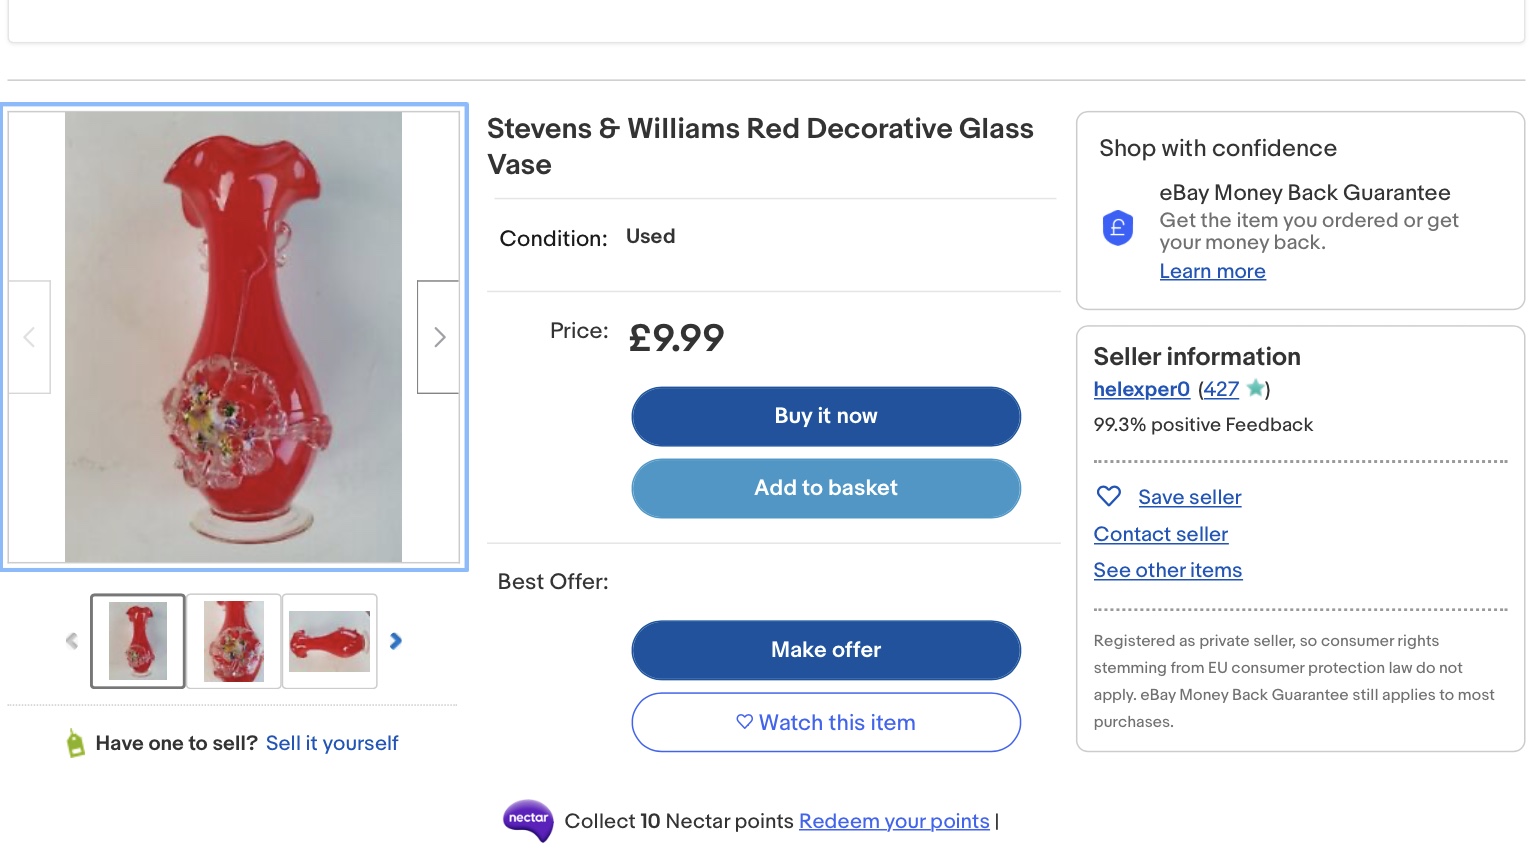
Task: Click the green price tag sell icon
Action: (x=75, y=743)
